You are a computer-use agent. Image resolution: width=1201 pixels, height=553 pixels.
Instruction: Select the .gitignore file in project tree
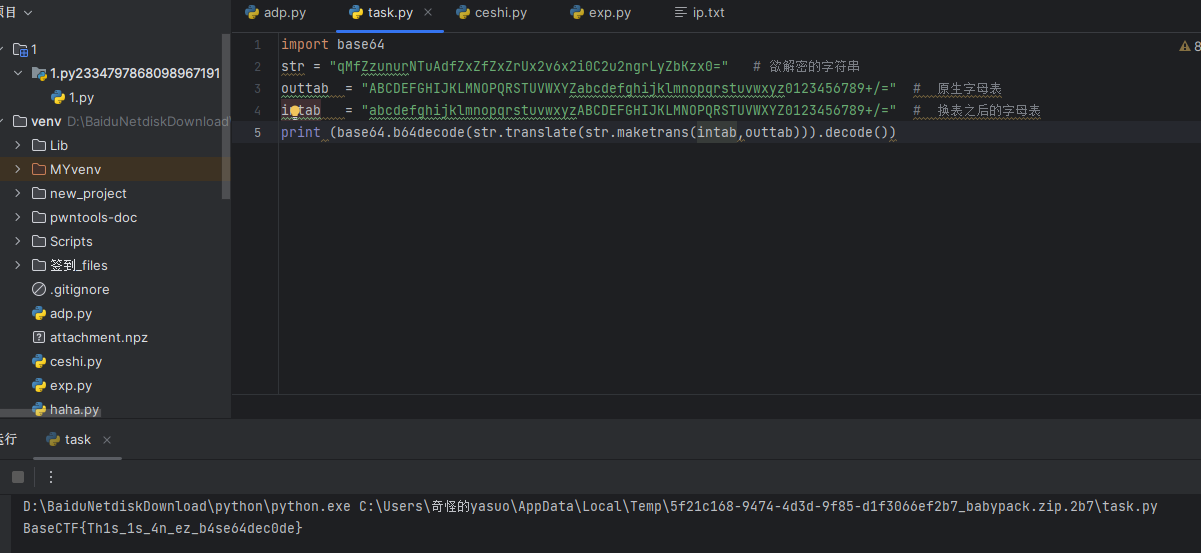[79, 289]
